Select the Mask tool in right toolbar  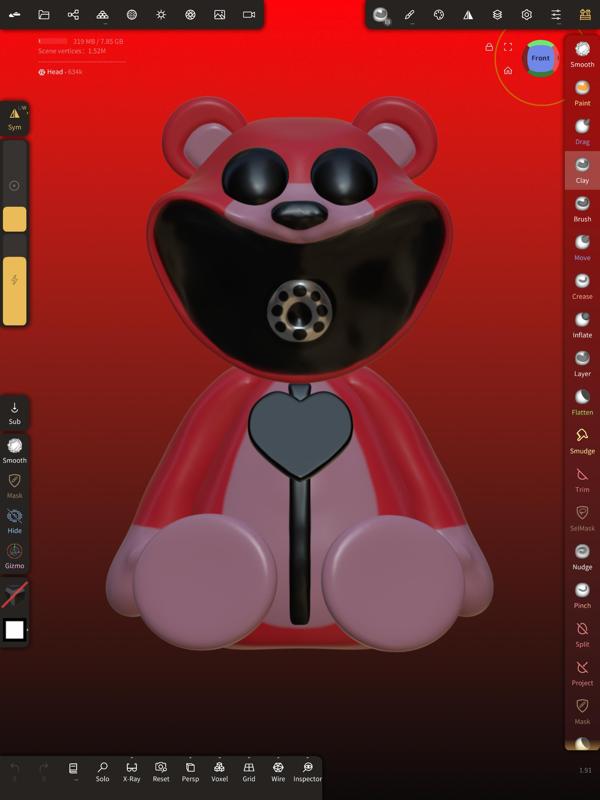[582, 711]
